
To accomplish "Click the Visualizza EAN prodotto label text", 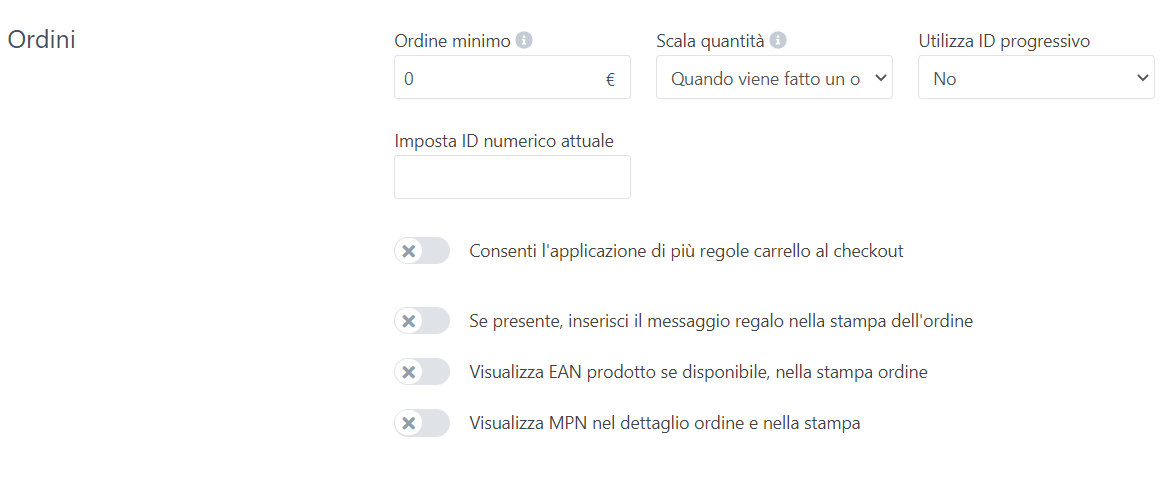I will 698,372.
